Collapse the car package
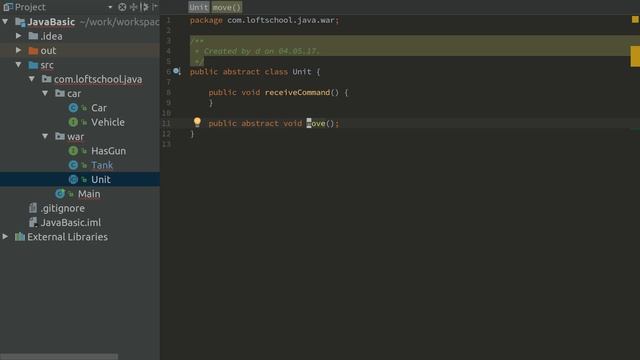This screenshot has height=360, width=640. (45, 93)
